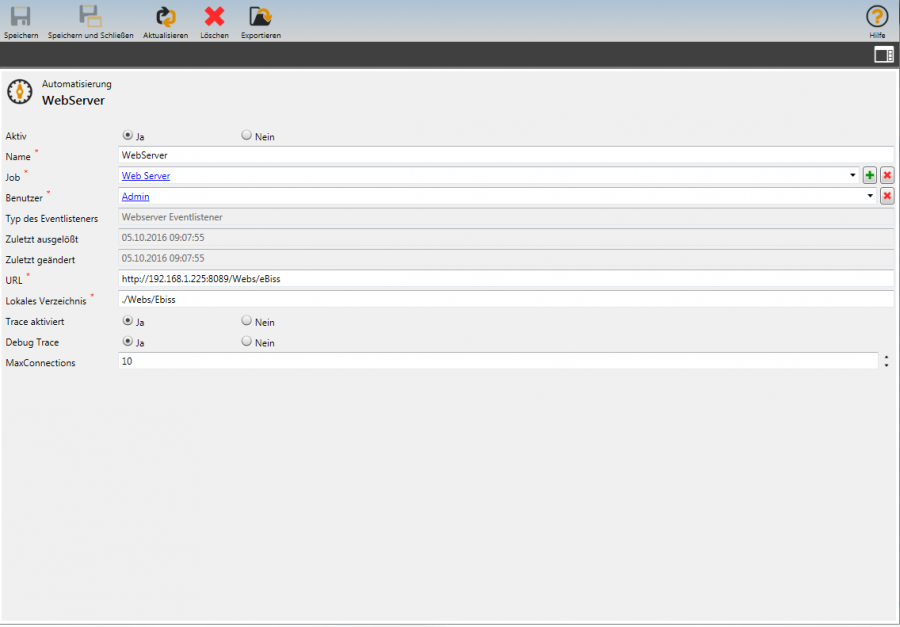Click the Lokales Verzeichnis label
The image size is (900, 627).
tap(46, 301)
